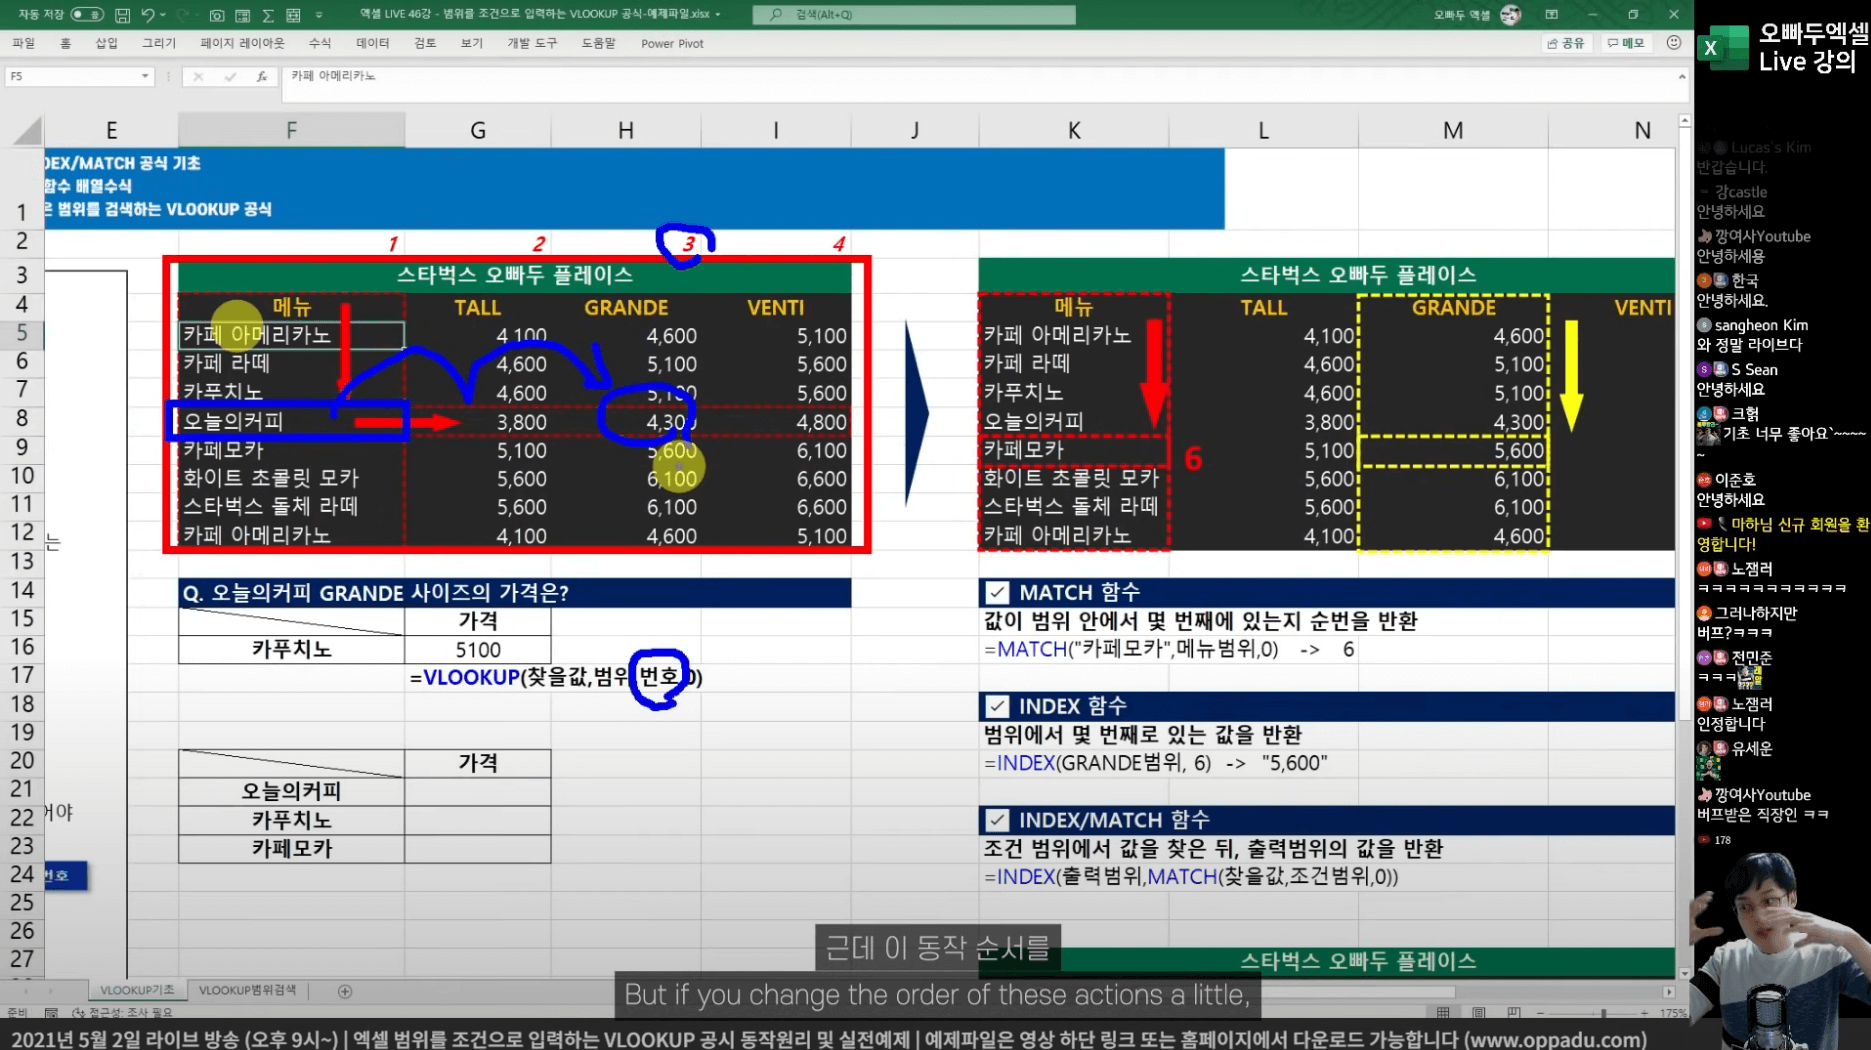This screenshot has width=1871, height=1050.
Task: Click the search box 검색(Alt+Q)
Action: click(914, 14)
